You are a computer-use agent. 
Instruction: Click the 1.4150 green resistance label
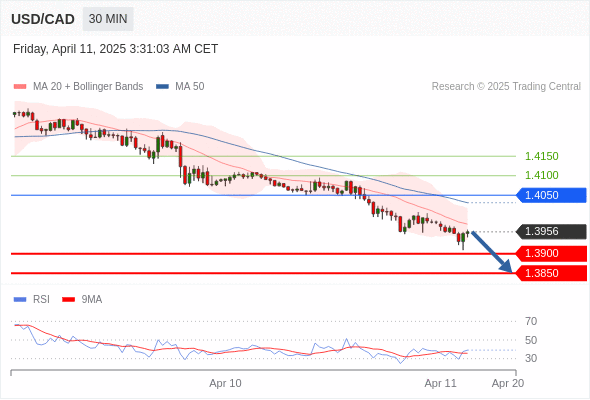(541, 156)
